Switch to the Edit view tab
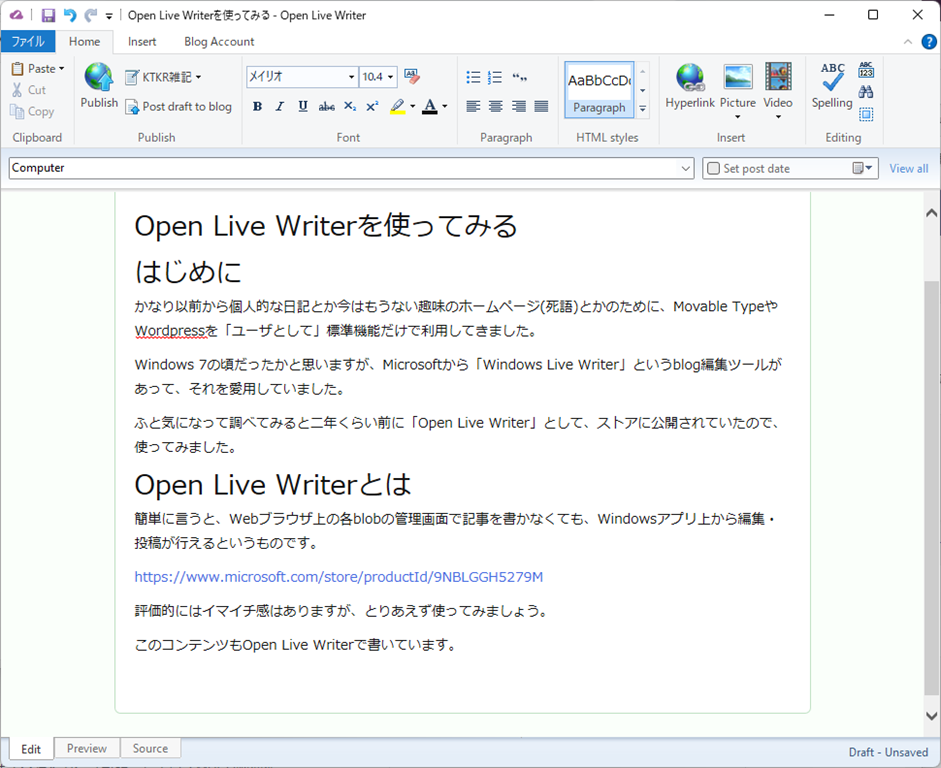The image size is (941, 768). 31,749
